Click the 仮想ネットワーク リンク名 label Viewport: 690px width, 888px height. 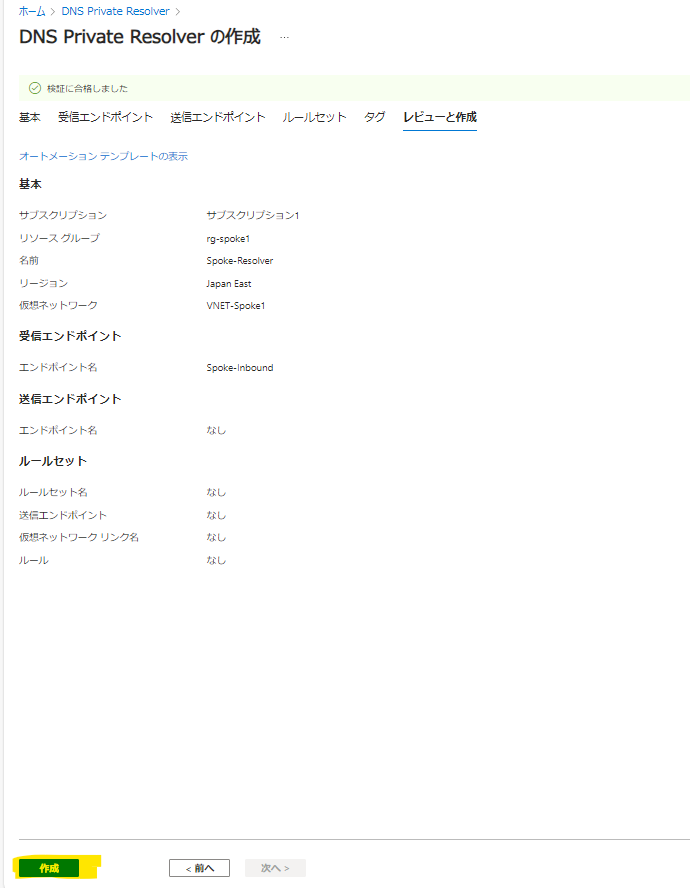[79, 537]
